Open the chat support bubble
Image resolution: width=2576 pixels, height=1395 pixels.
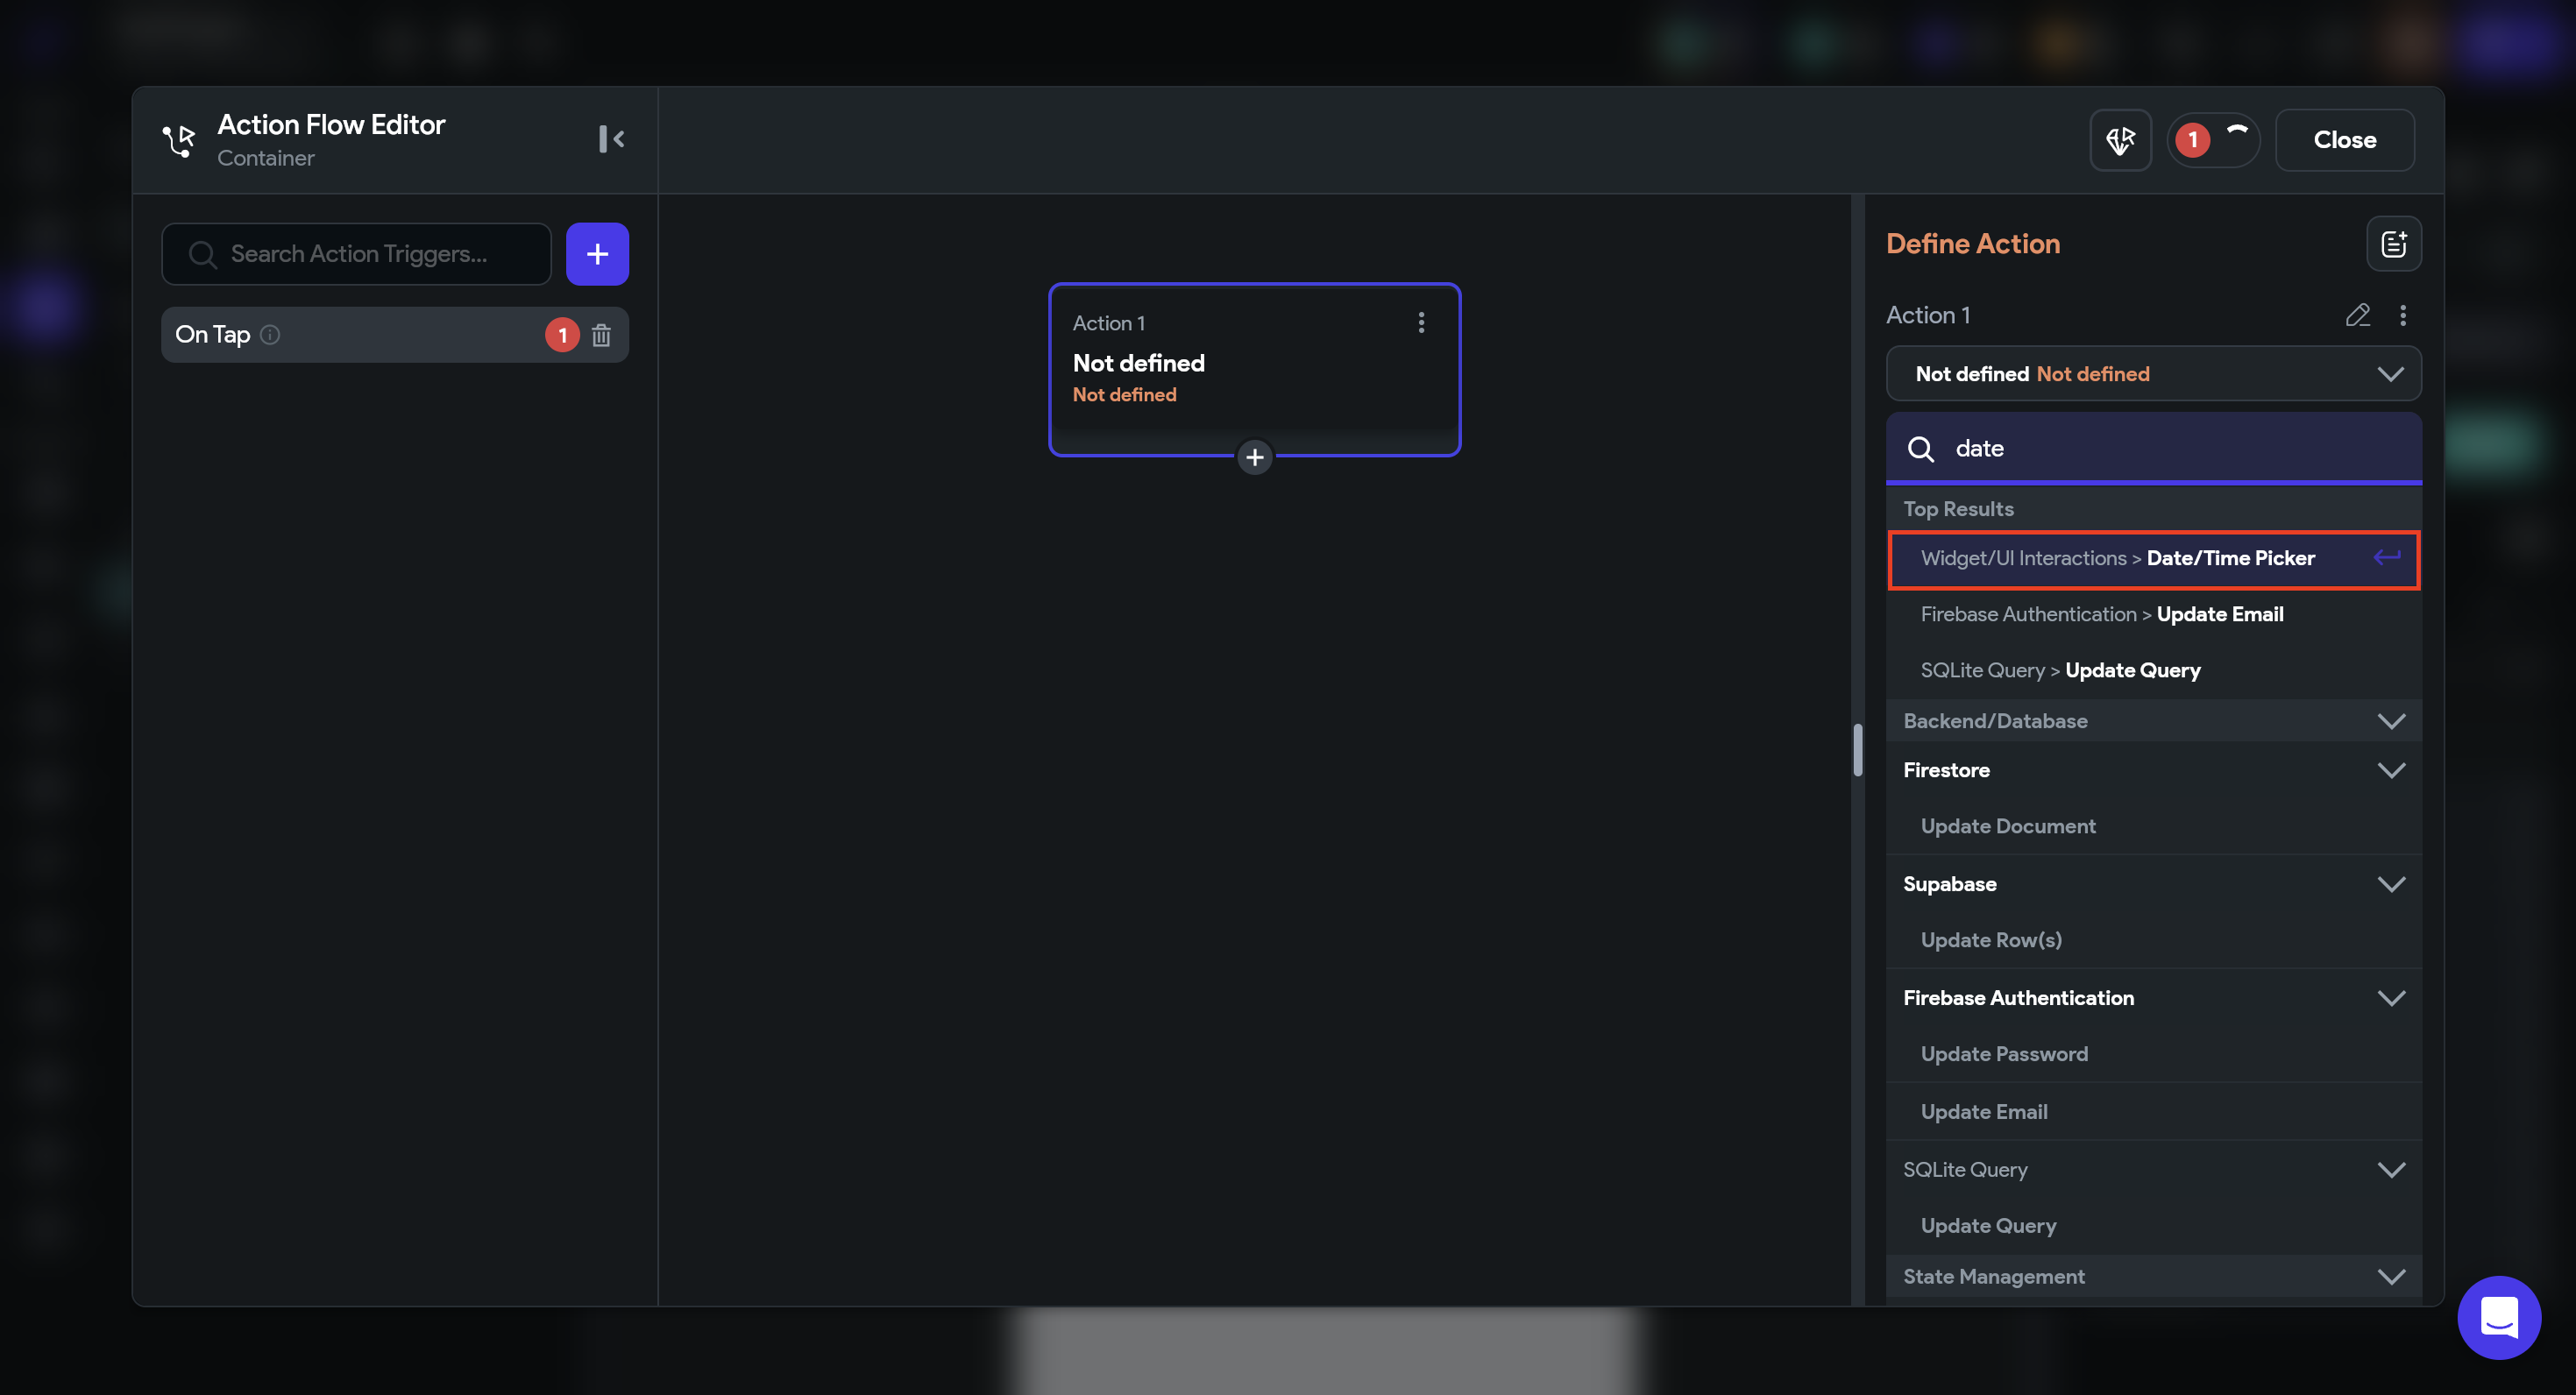coord(2498,1317)
